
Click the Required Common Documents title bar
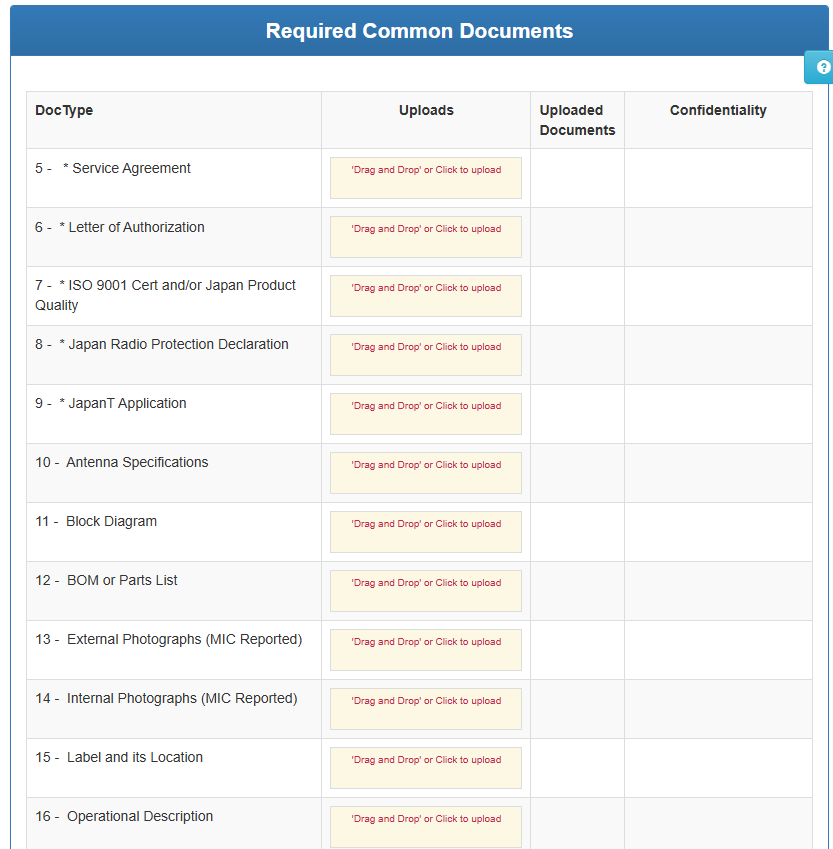tap(419, 31)
